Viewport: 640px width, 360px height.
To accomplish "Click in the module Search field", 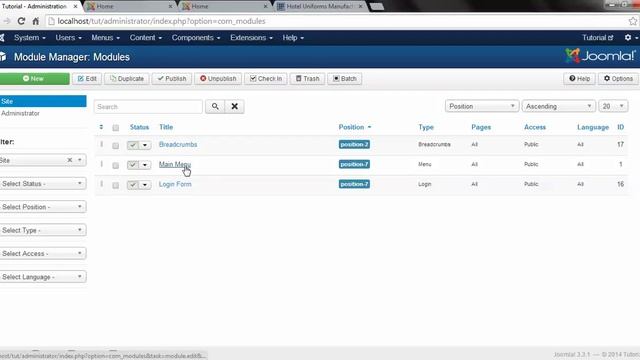I will pyautogui.click(x=148, y=107).
